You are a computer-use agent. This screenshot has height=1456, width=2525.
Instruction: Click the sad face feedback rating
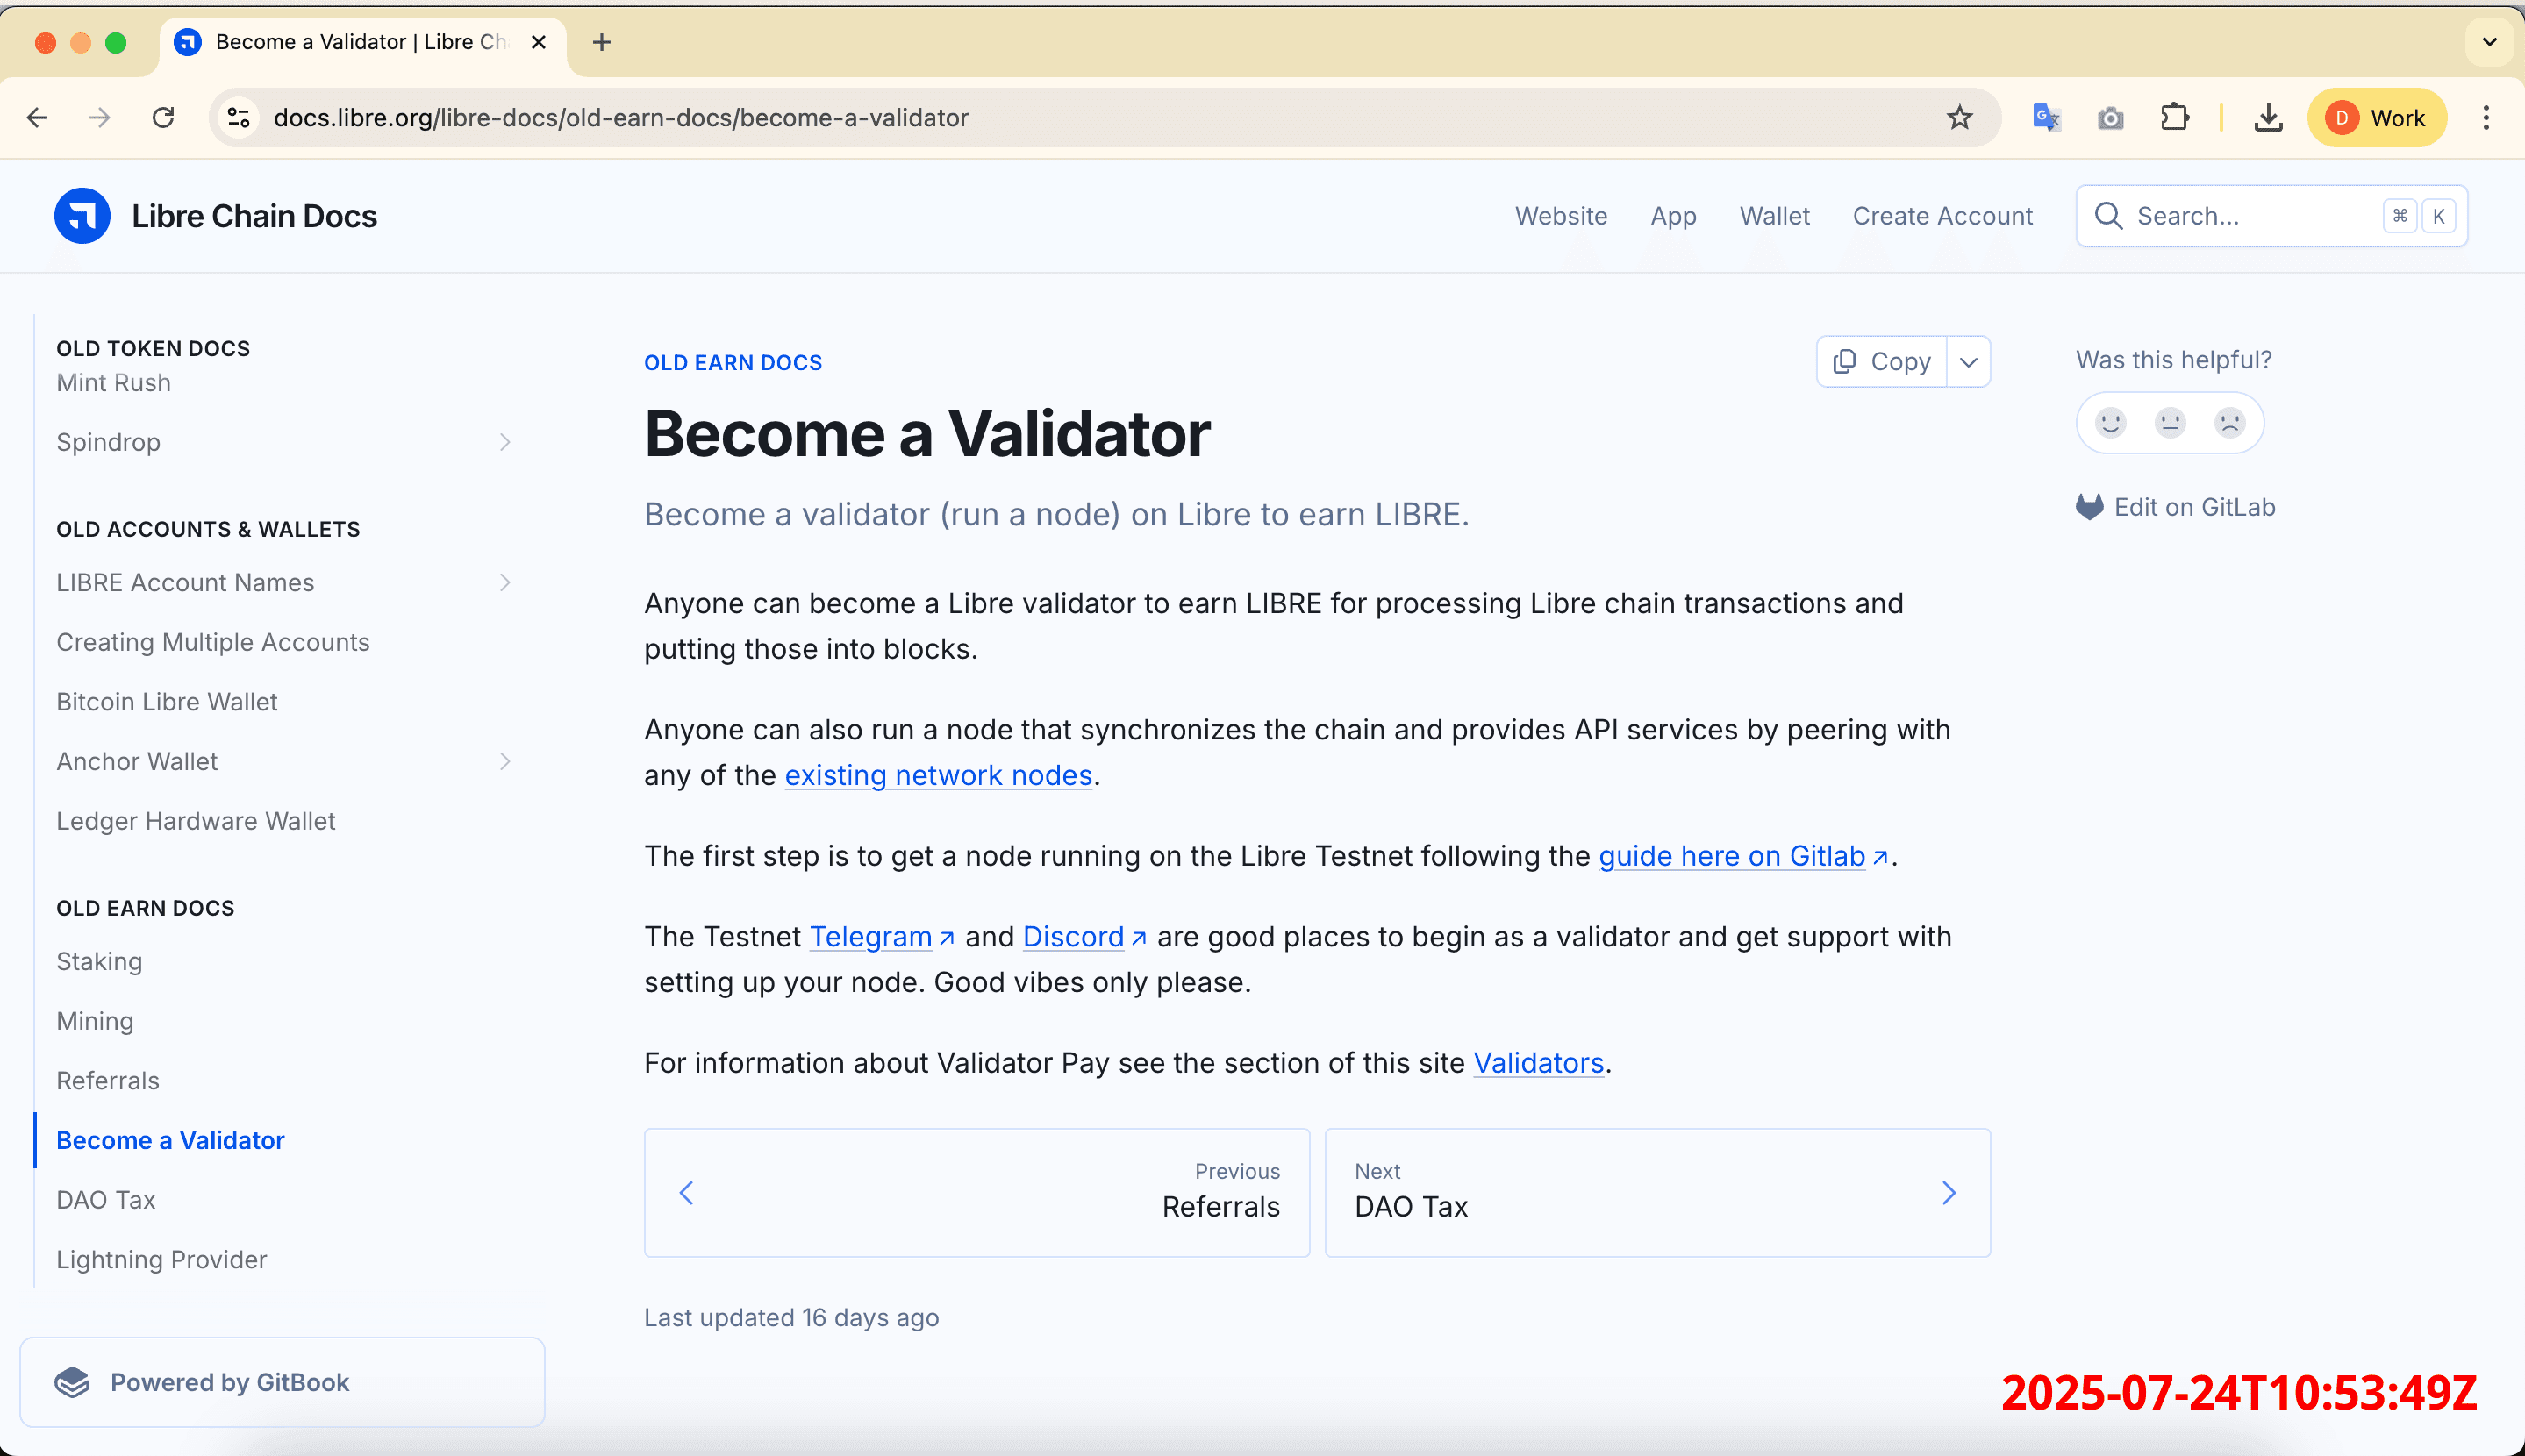click(x=2229, y=422)
